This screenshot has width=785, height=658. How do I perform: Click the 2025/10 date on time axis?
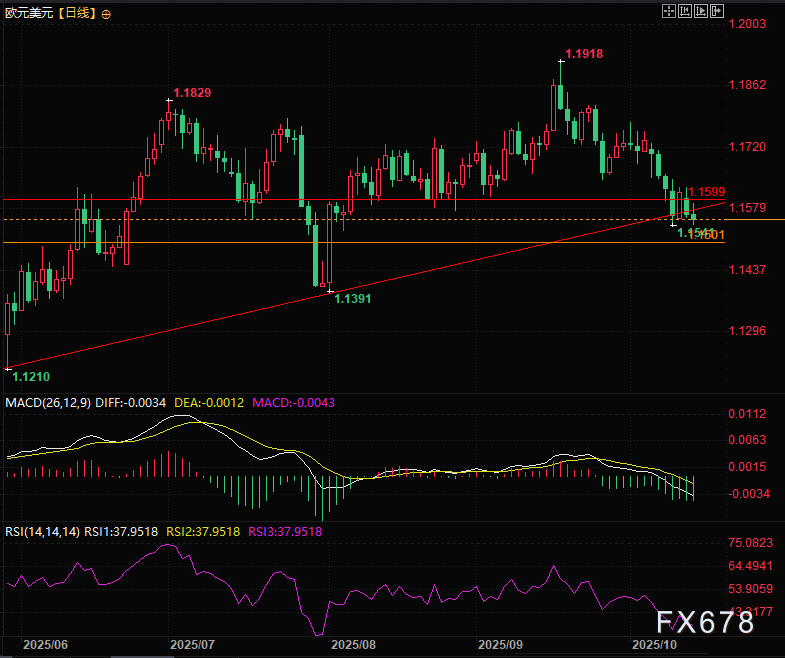click(656, 646)
